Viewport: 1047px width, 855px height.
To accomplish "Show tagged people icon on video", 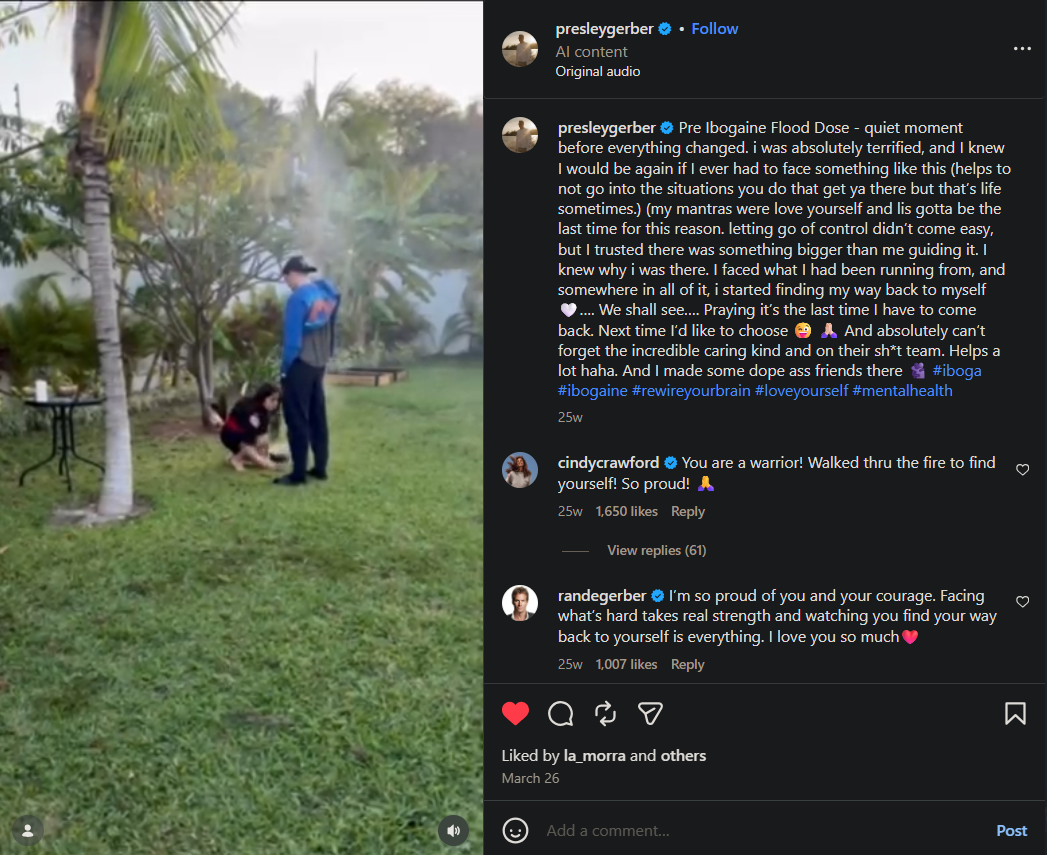I will click(x=28, y=830).
